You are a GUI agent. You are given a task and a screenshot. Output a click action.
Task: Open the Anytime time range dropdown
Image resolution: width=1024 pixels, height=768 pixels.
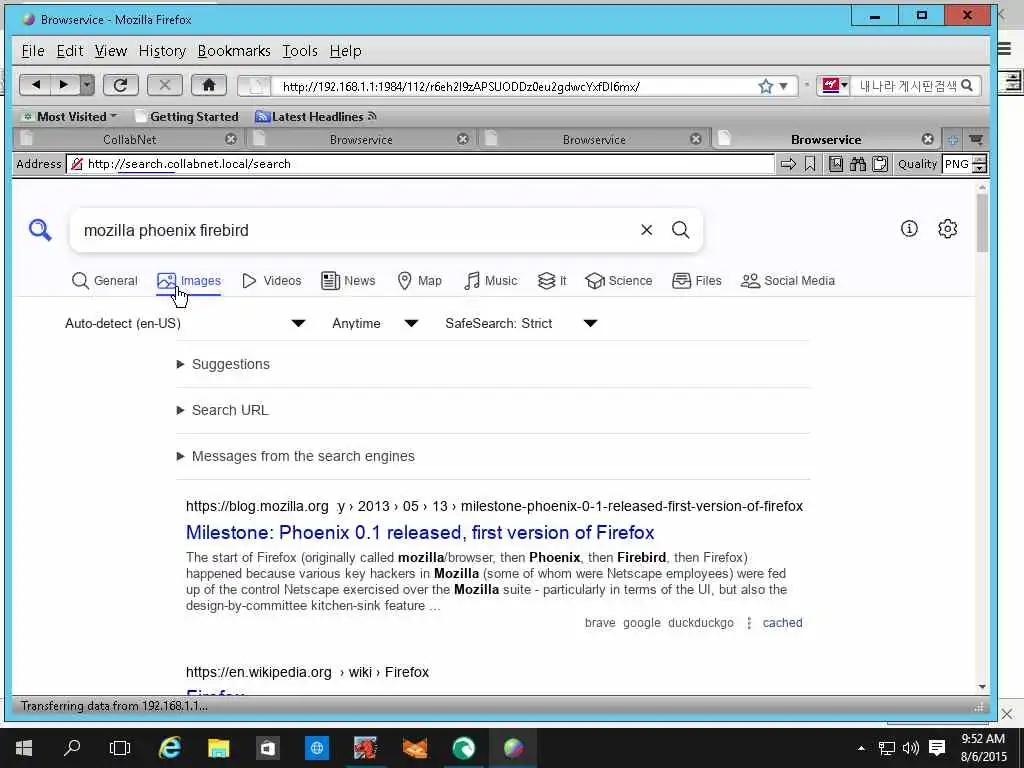point(375,323)
